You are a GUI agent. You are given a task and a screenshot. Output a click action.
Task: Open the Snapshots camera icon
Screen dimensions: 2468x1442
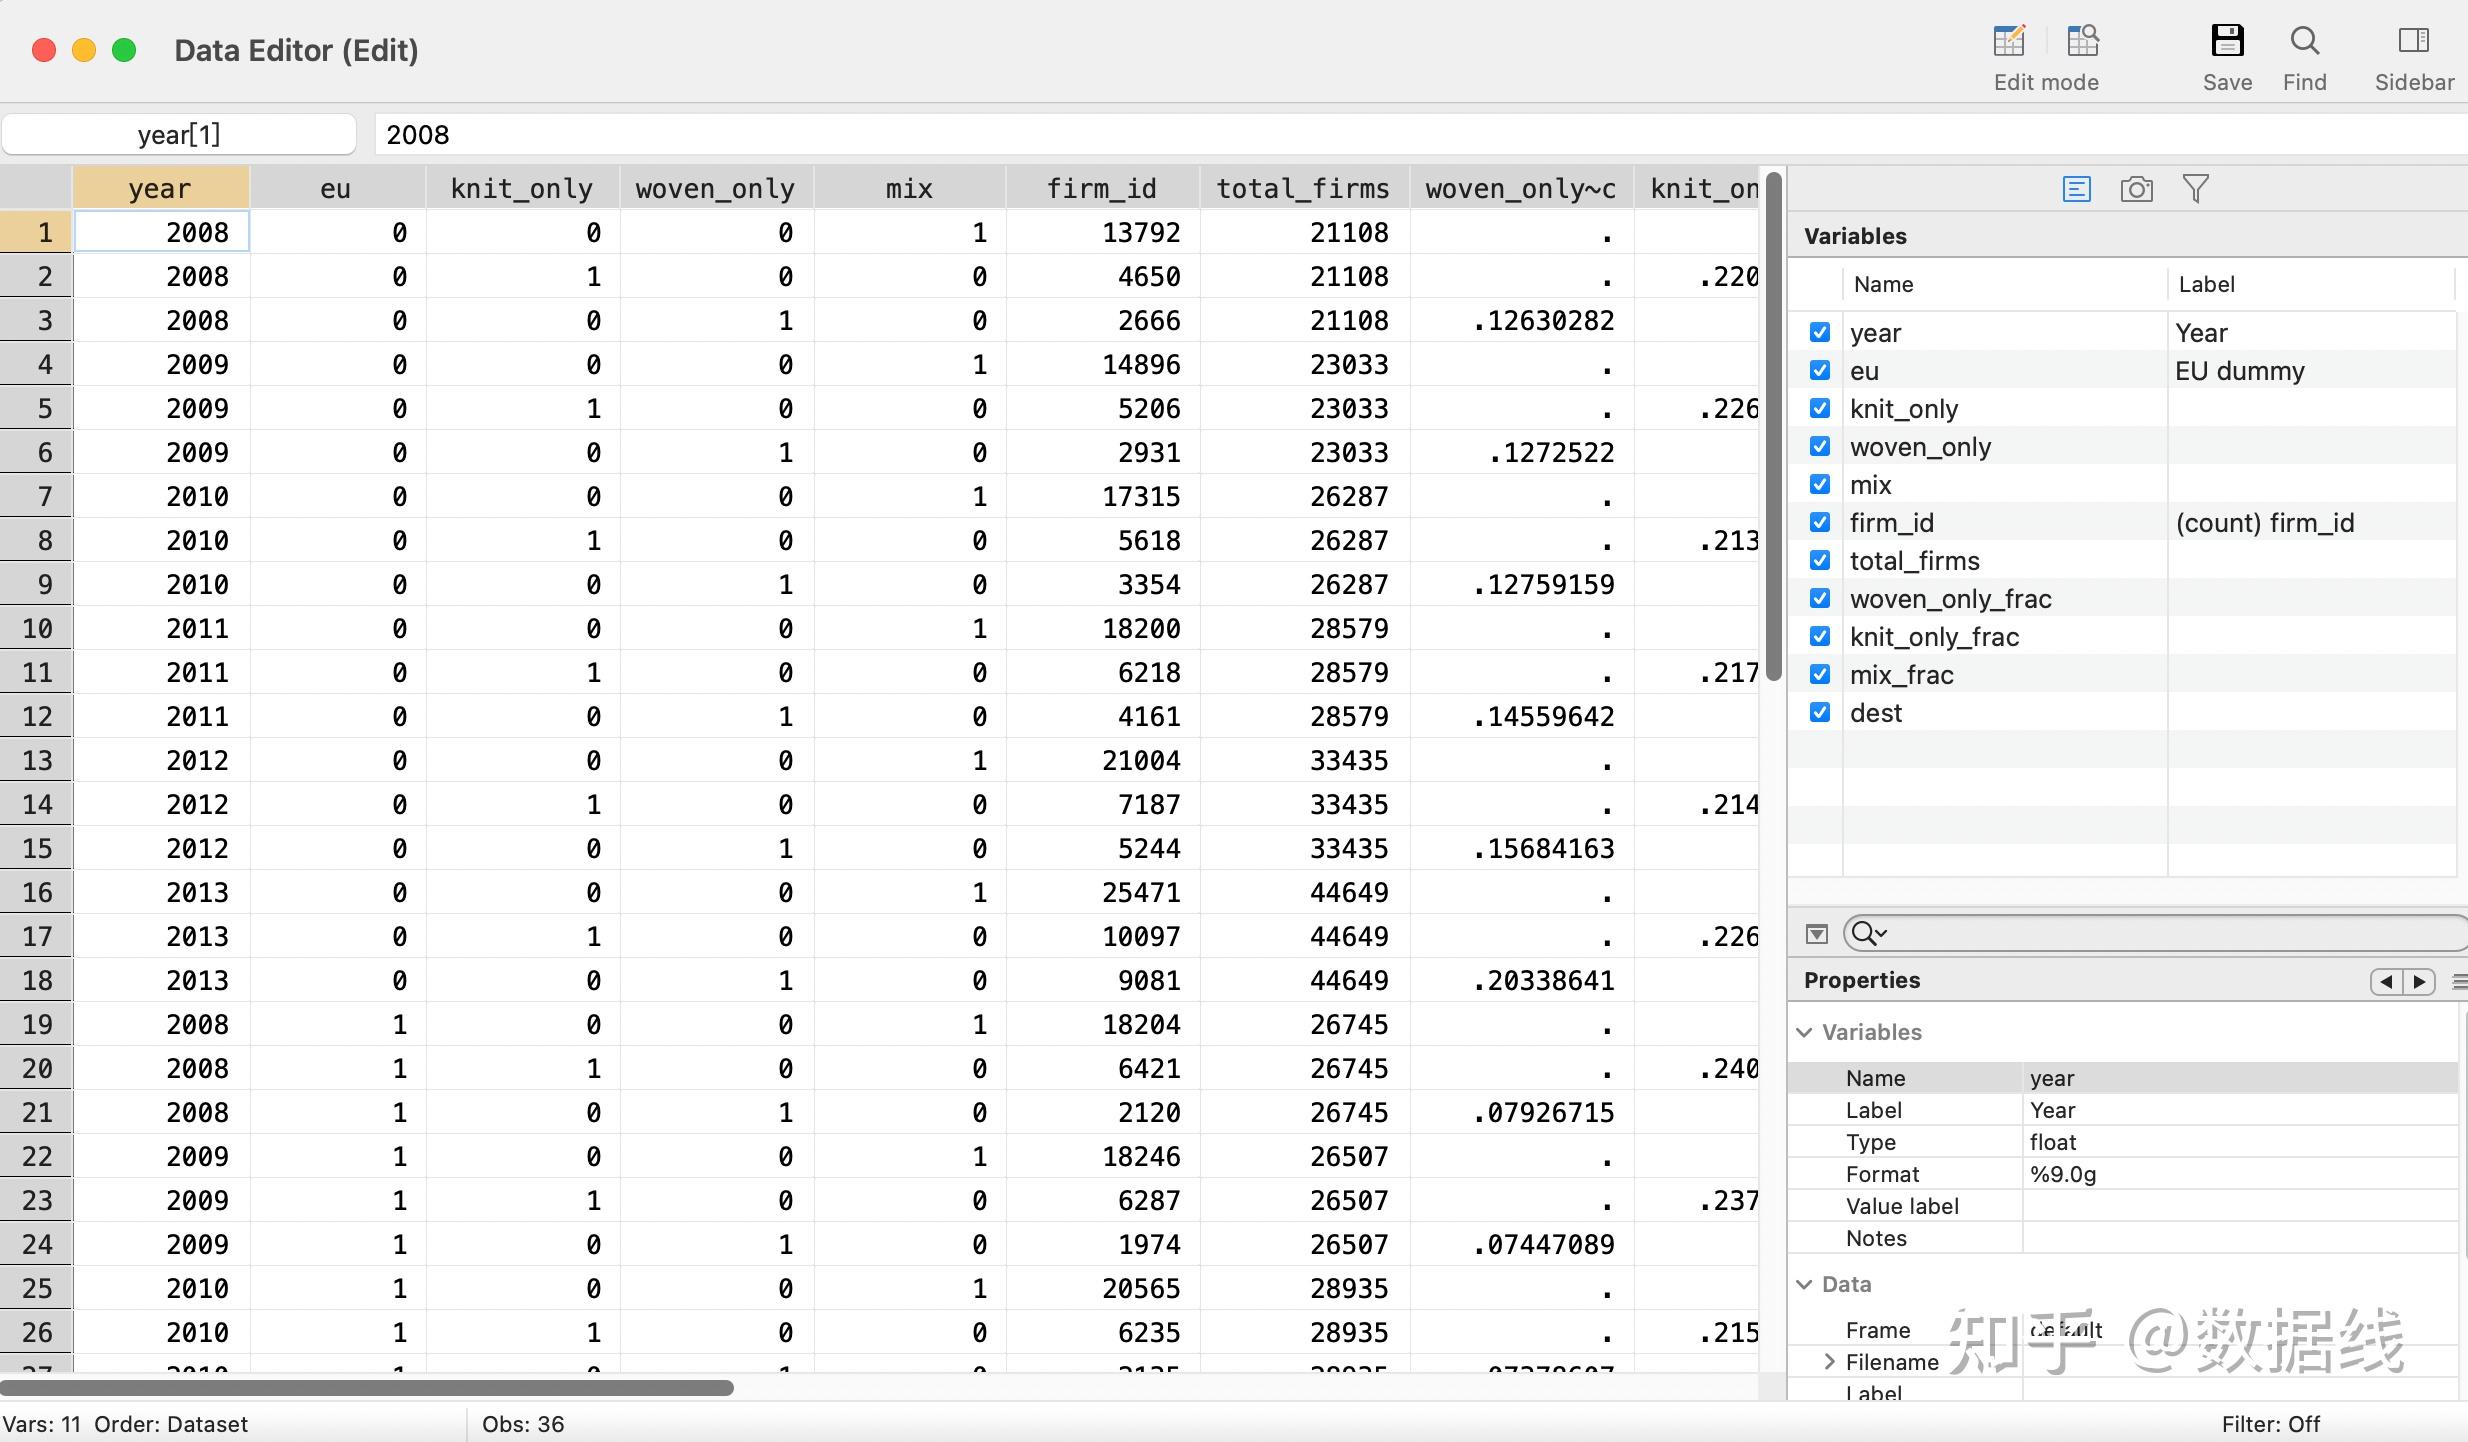(2136, 189)
